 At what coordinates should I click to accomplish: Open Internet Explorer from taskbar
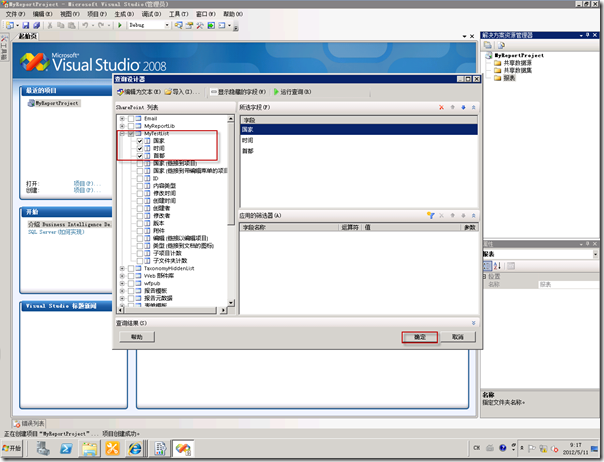[135, 449]
